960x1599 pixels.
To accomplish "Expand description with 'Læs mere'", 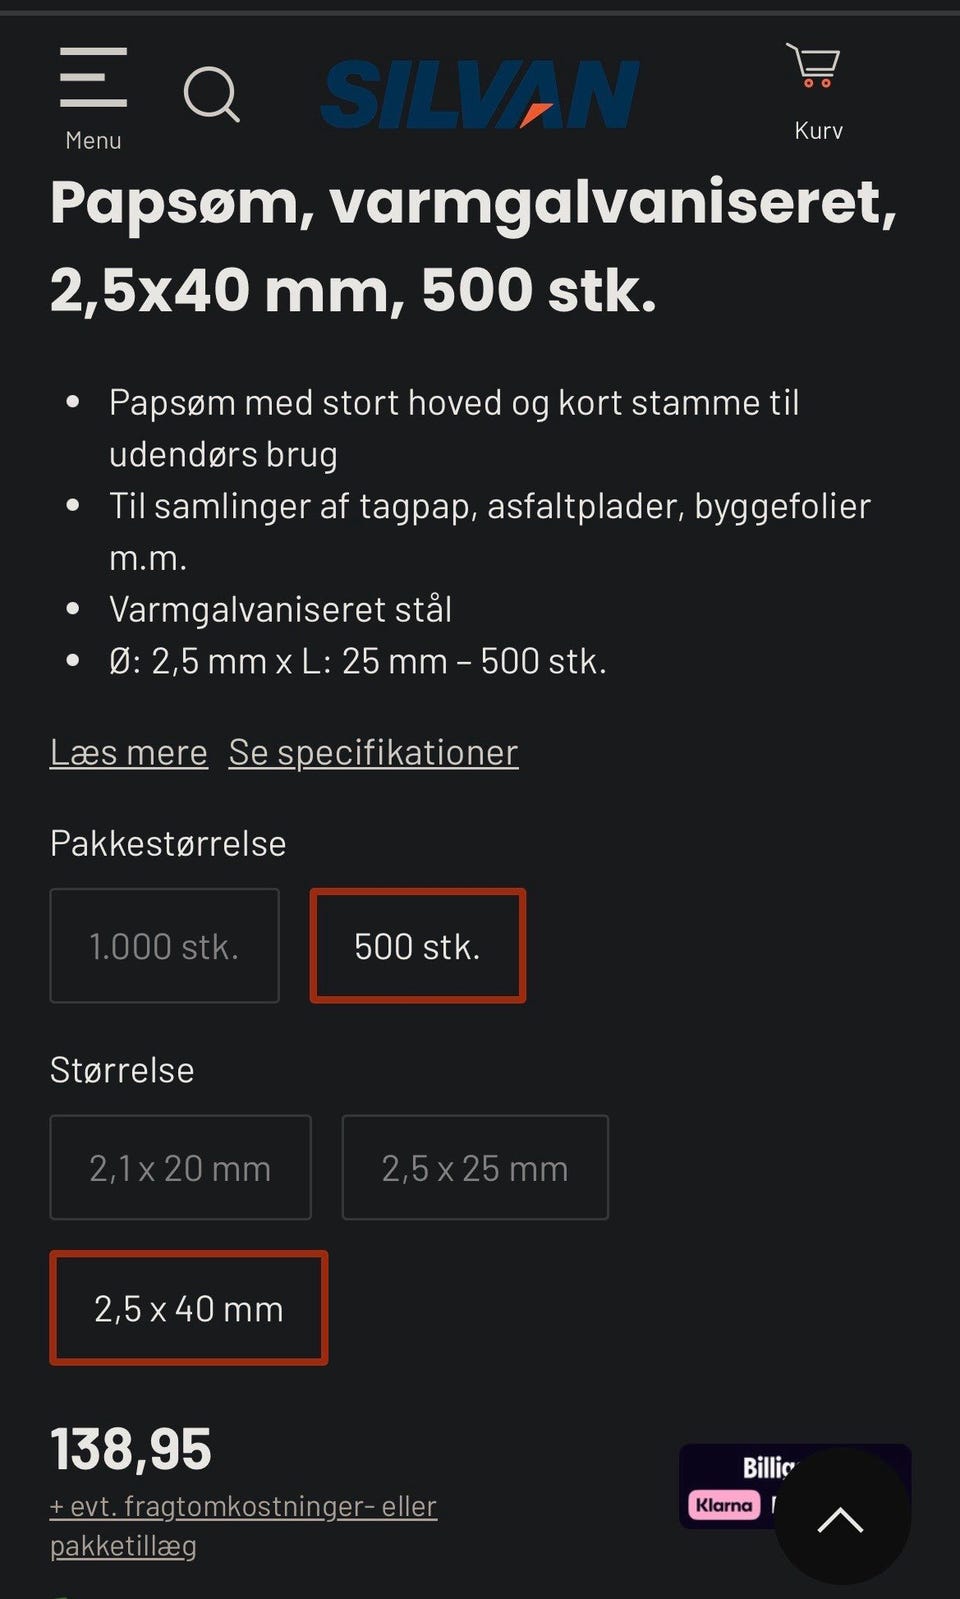I will click(129, 752).
